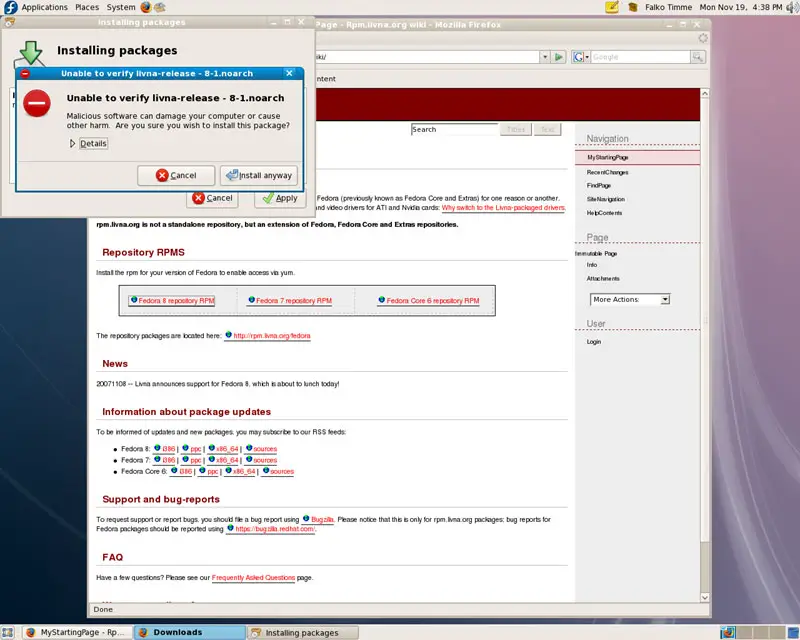Screen dimensions: 800x640
Task: Click Apply in Installing packages window
Action: pyautogui.click(x=280, y=198)
